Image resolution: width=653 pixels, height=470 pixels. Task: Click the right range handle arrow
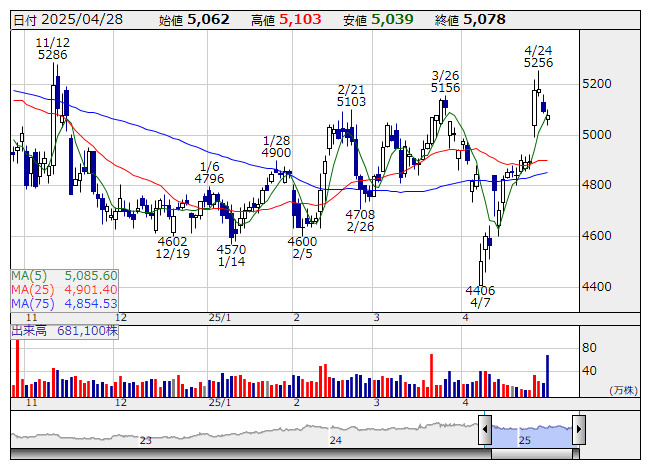coord(579,429)
